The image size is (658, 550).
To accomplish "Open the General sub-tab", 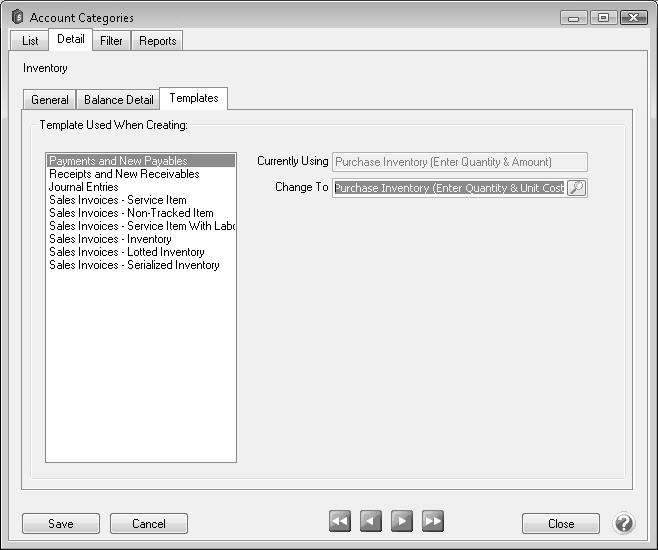I will (50, 100).
